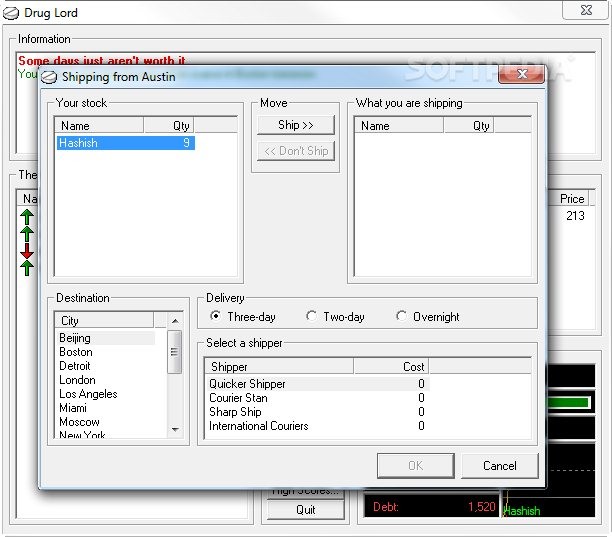Screen dimensions: 612x537
Task: Select Hashish row in Your stock
Action: click(x=125, y=143)
